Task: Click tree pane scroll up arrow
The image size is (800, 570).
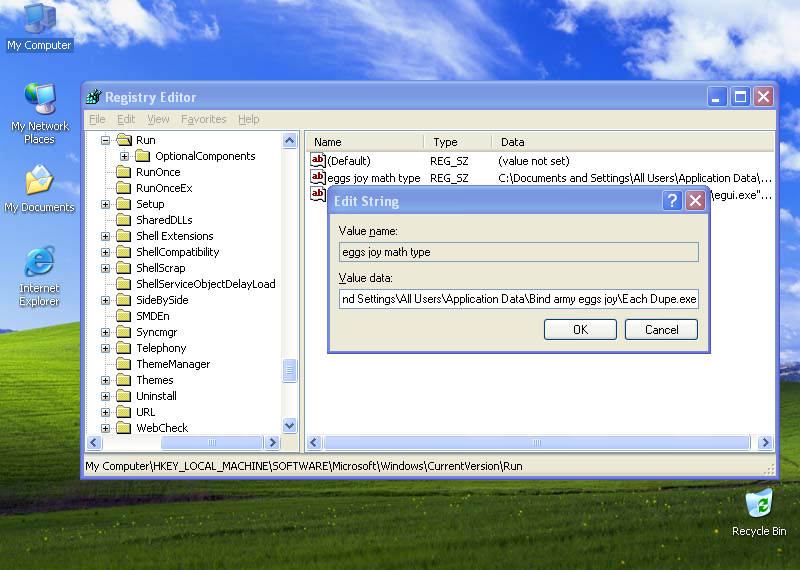Action: [289, 140]
